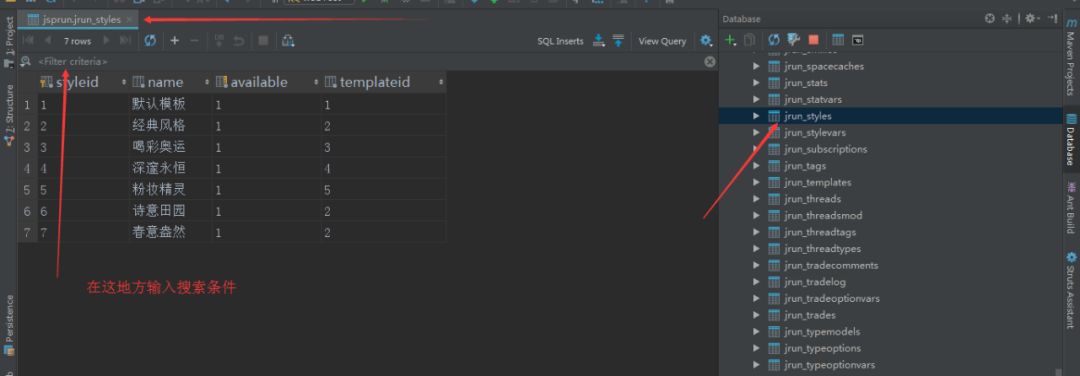The height and width of the screenshot is (376, 1080).
Task: Click the Database side tab
Action: (1070, 140)
